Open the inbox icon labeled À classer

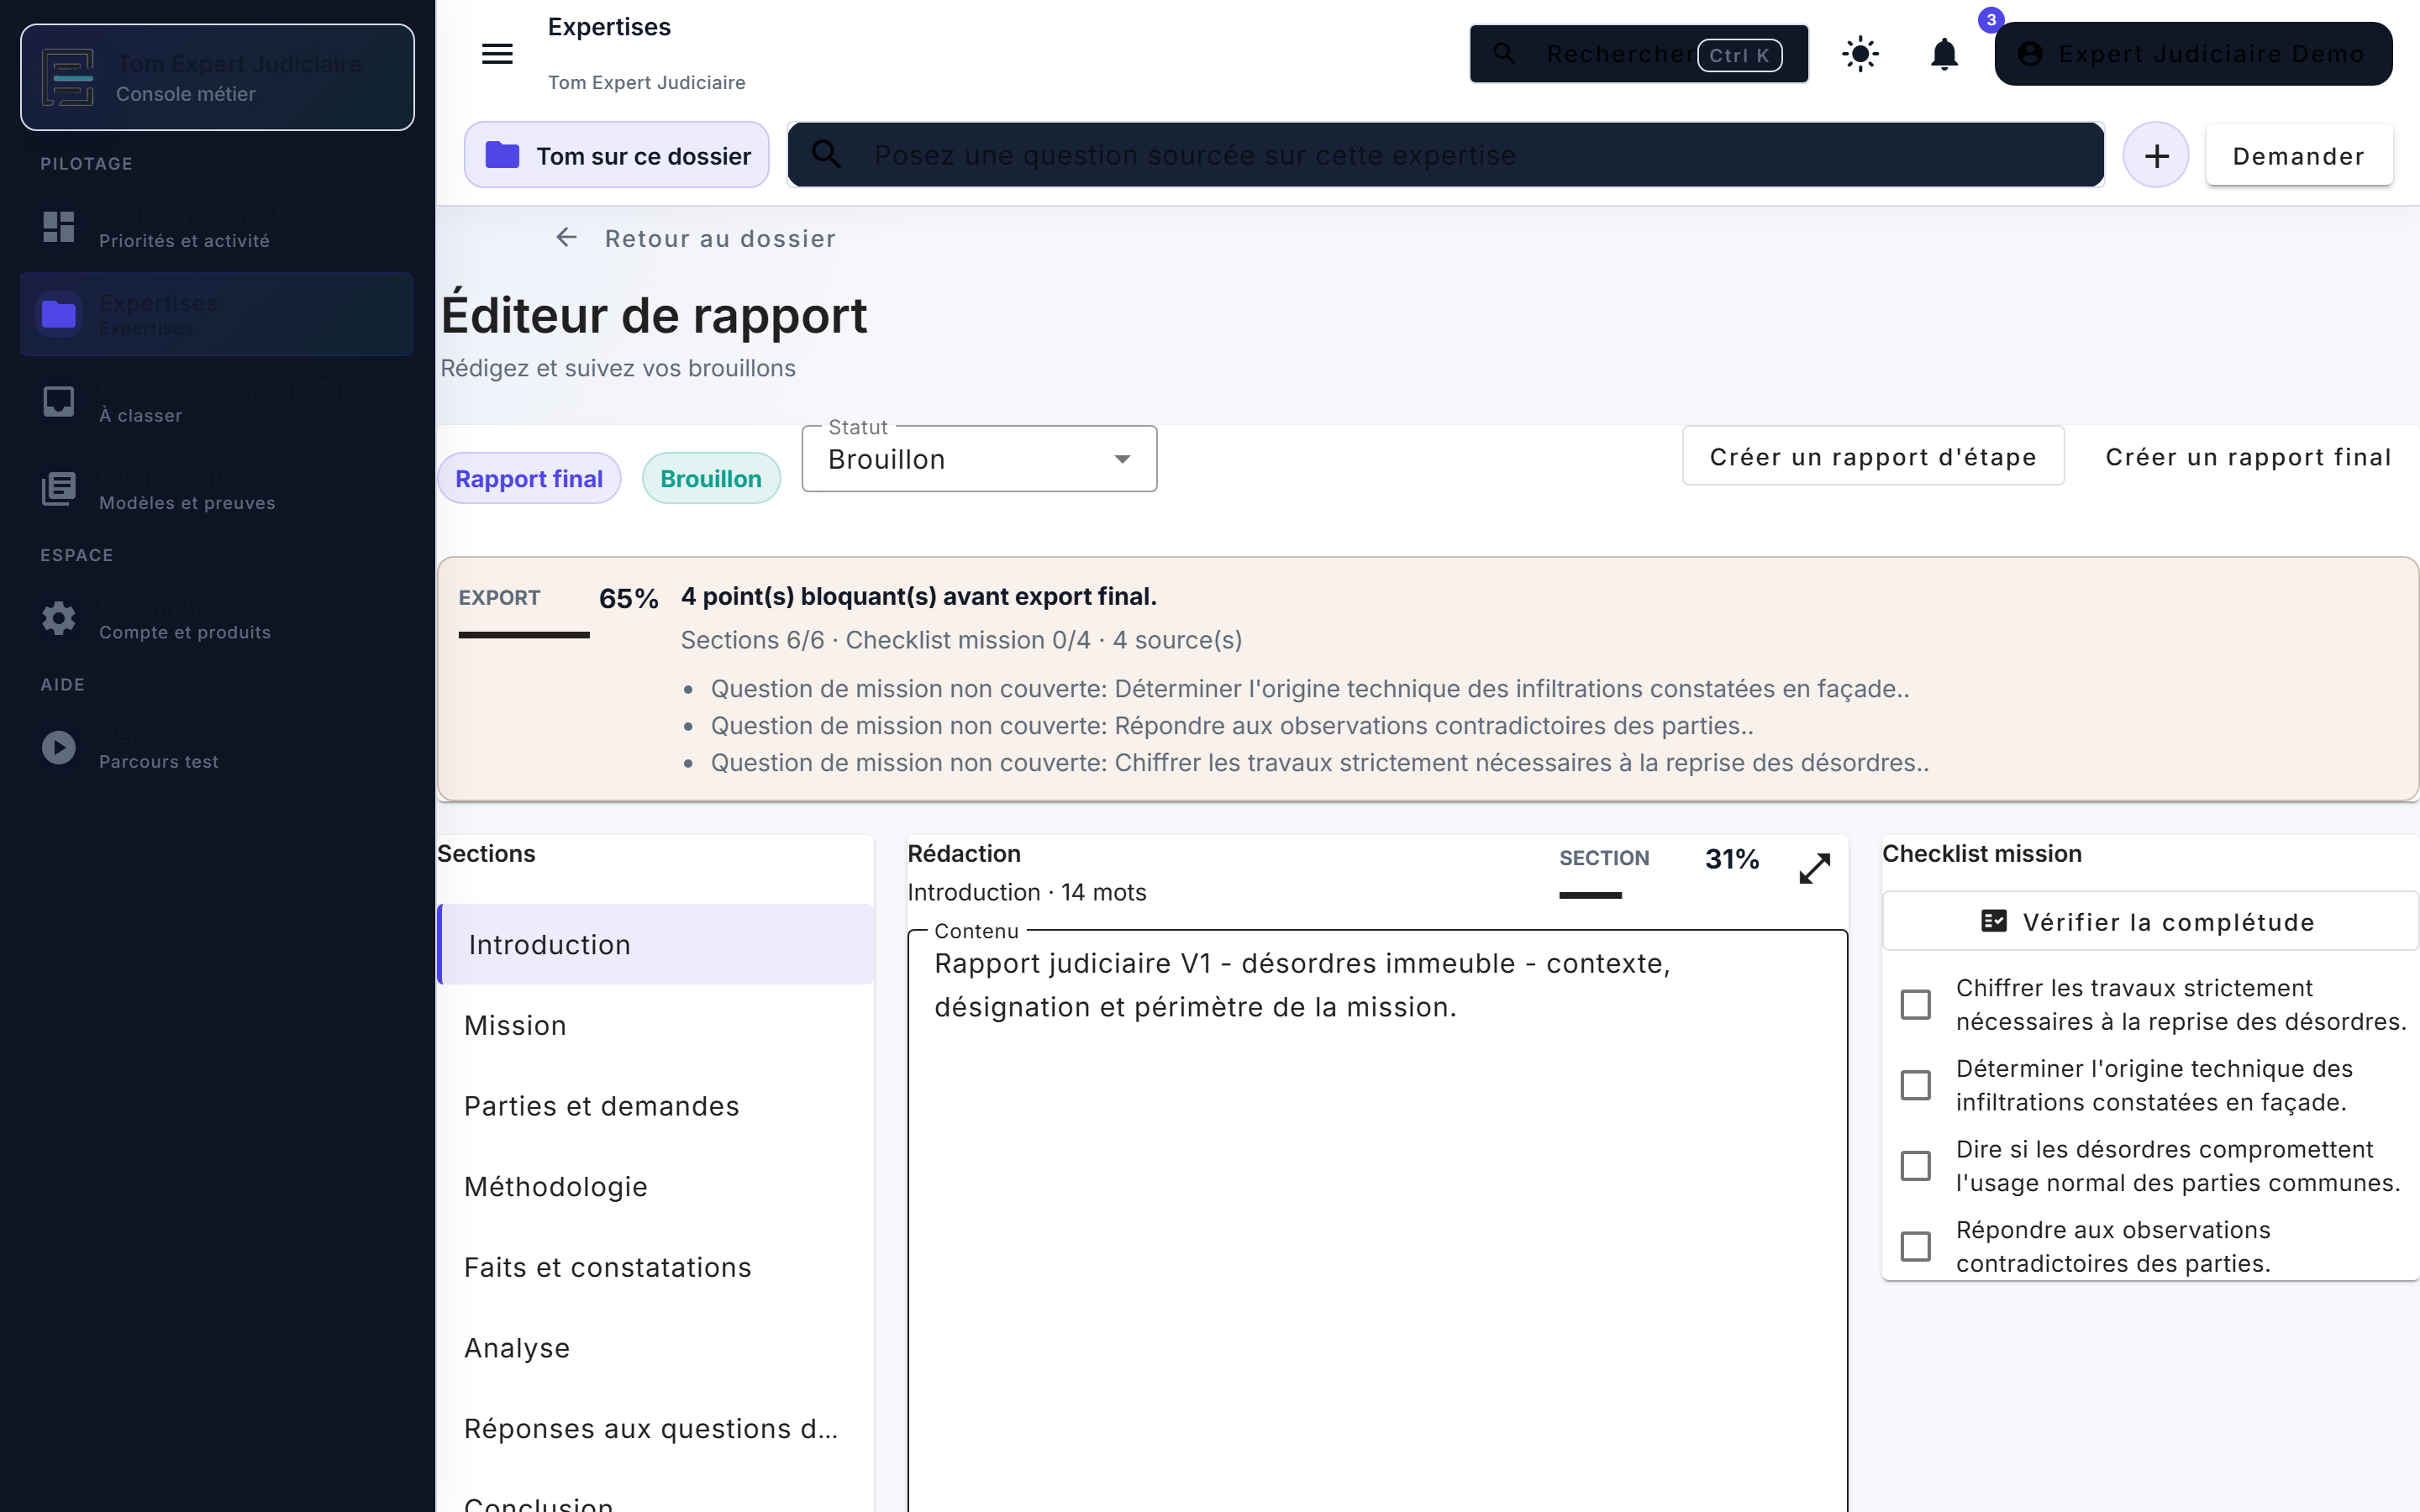pyautogui.click(x=59, y=402)
